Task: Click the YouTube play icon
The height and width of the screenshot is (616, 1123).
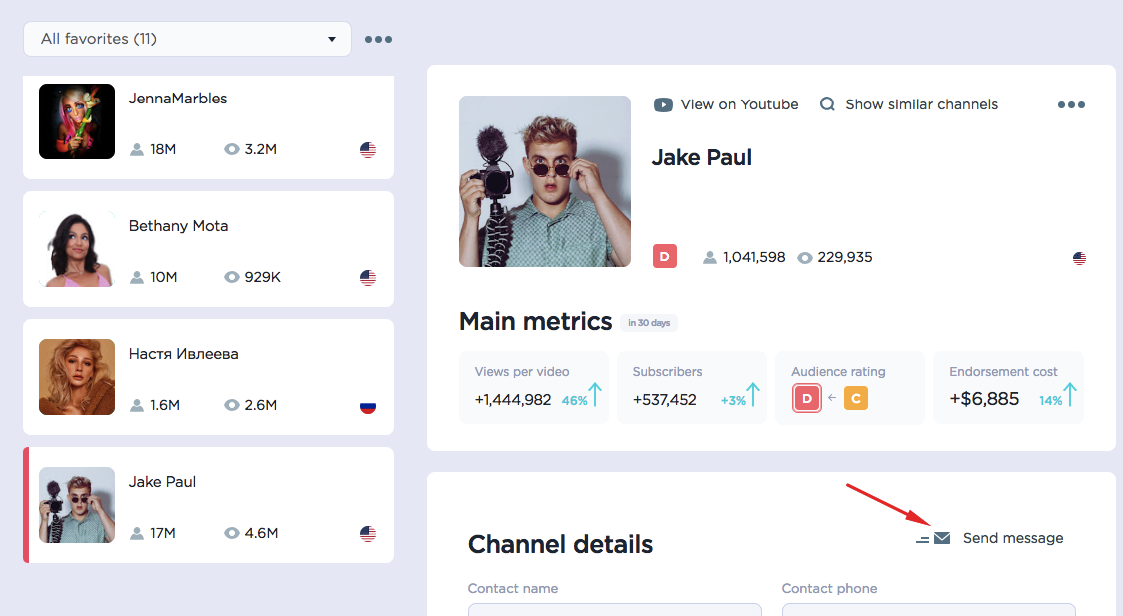Action: click(x=663, y=105)
